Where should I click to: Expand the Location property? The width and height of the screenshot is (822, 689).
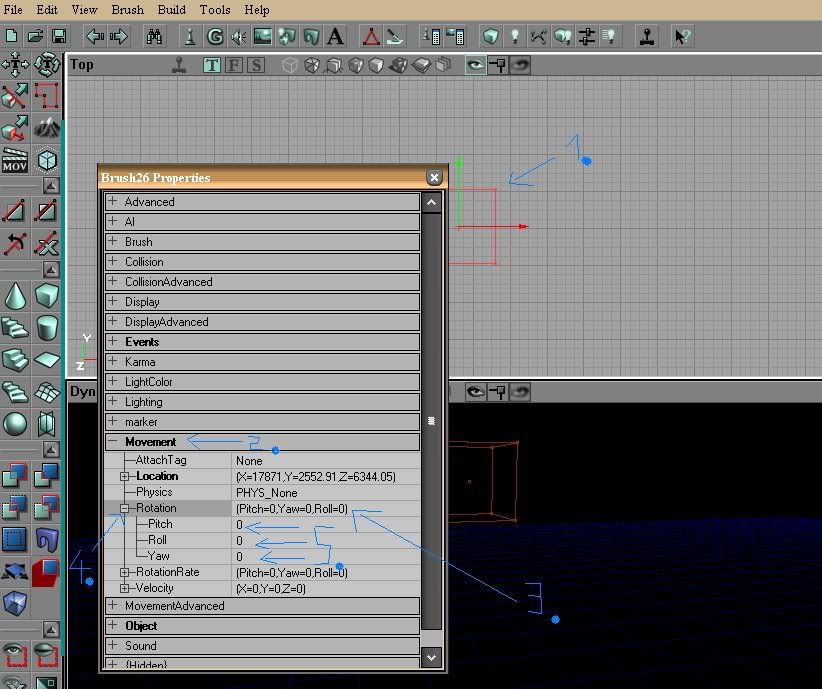pos(124,477)
